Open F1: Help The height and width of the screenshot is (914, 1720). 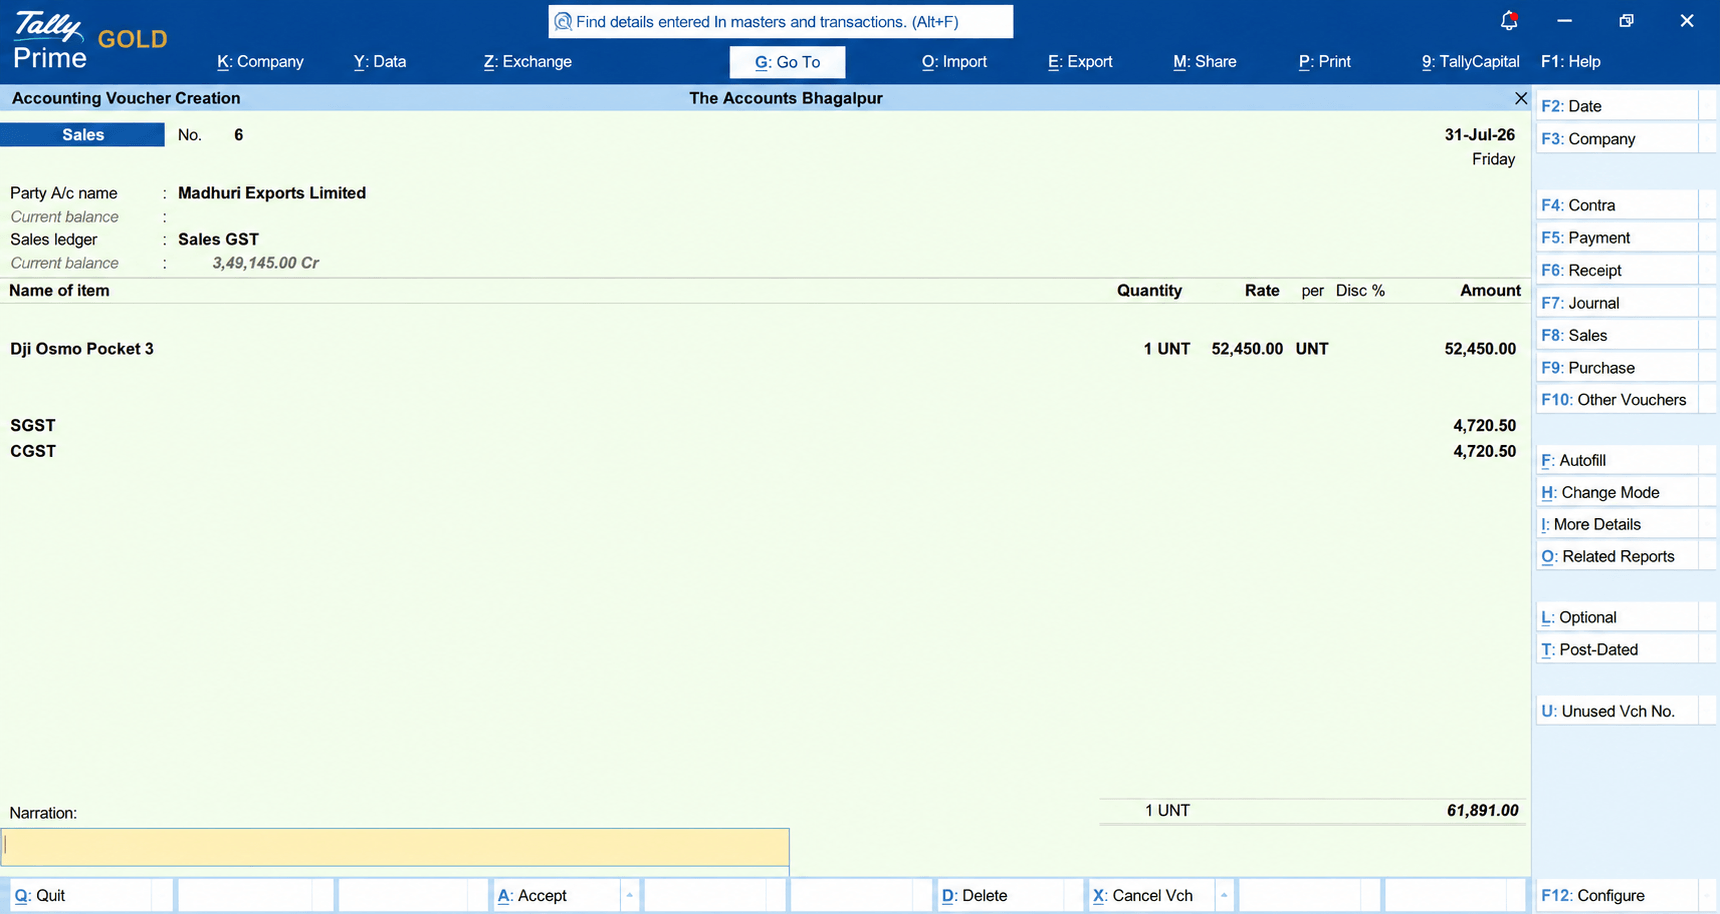(x=1571, y=62)
